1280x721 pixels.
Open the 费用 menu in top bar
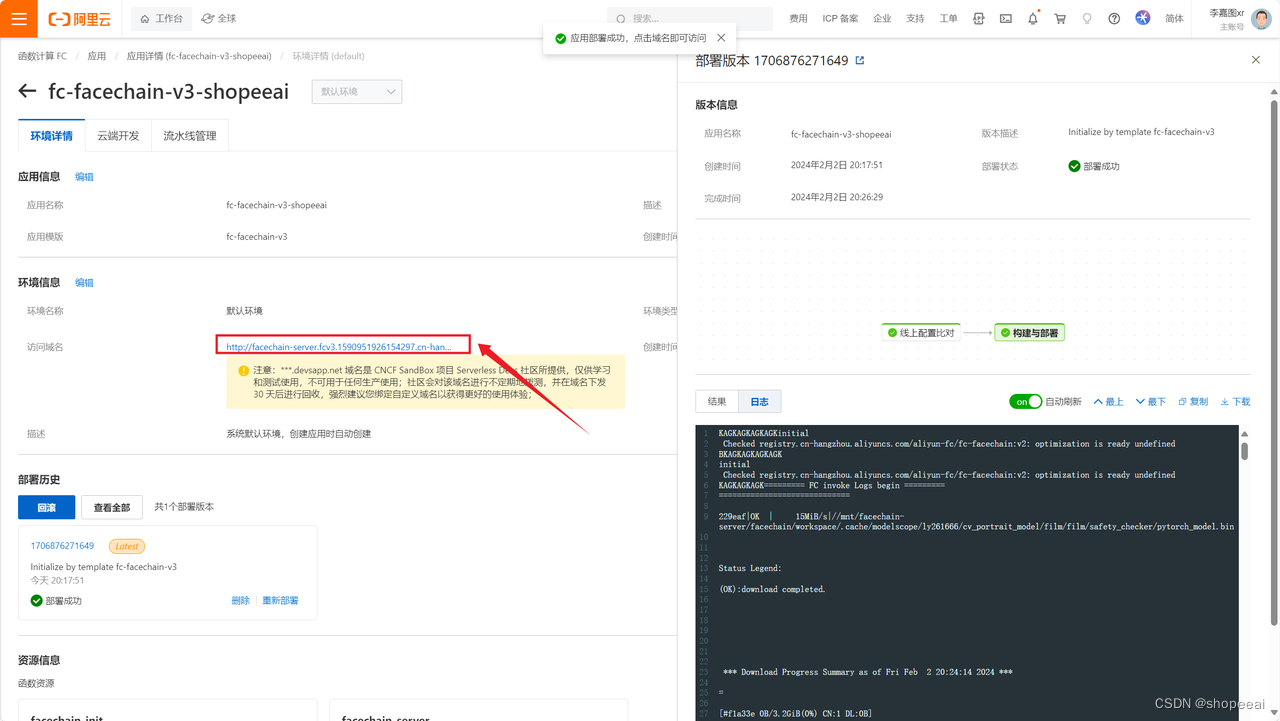click(x=798, y=19)
